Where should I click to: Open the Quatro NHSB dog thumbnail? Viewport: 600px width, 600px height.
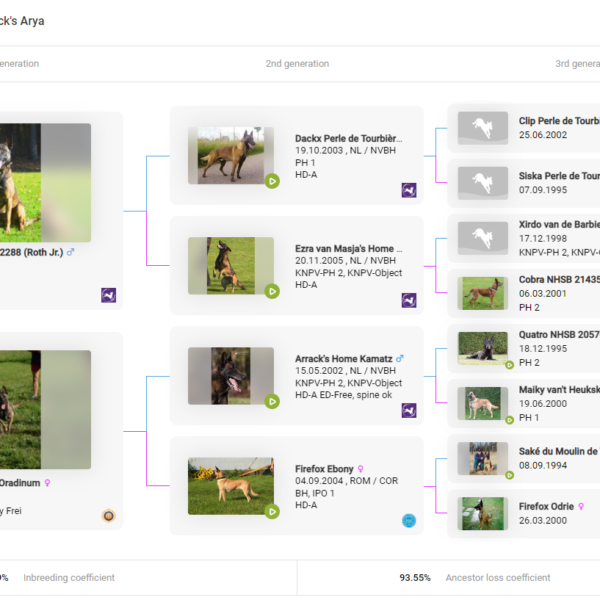tap(483, 348)
